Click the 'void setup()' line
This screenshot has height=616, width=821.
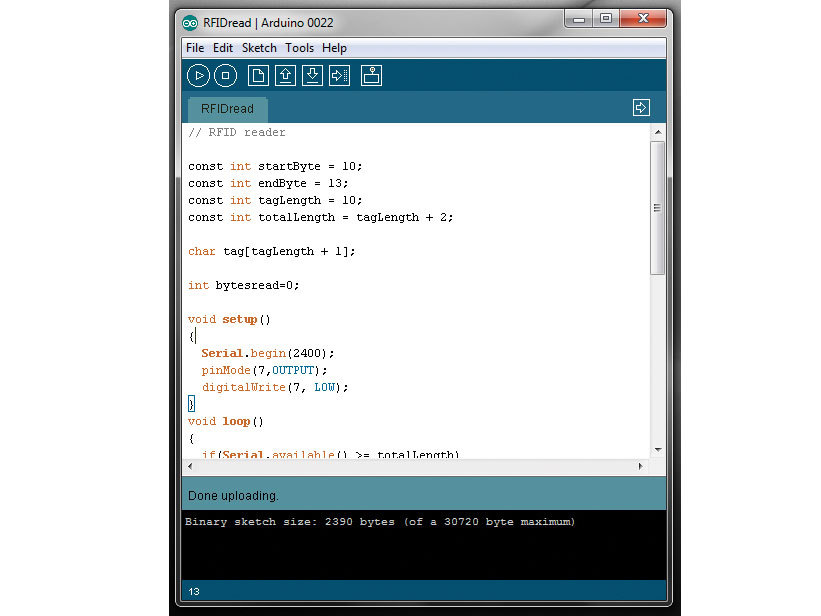point(229,320)
